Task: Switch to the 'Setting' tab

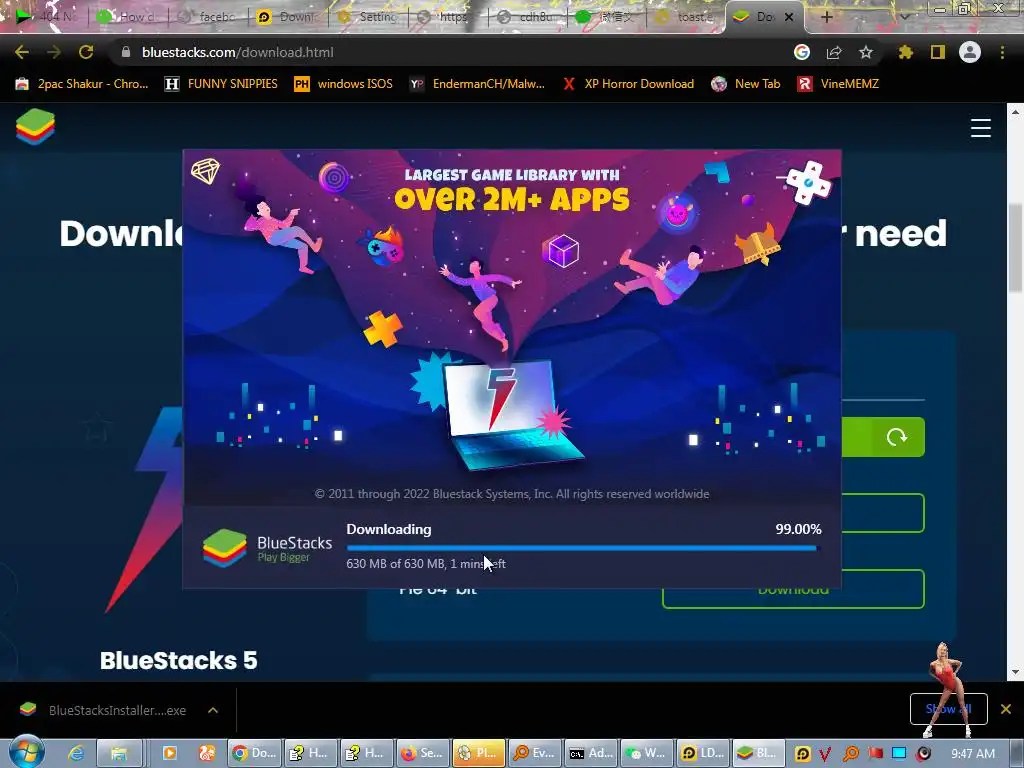Action: pos(368,17)
